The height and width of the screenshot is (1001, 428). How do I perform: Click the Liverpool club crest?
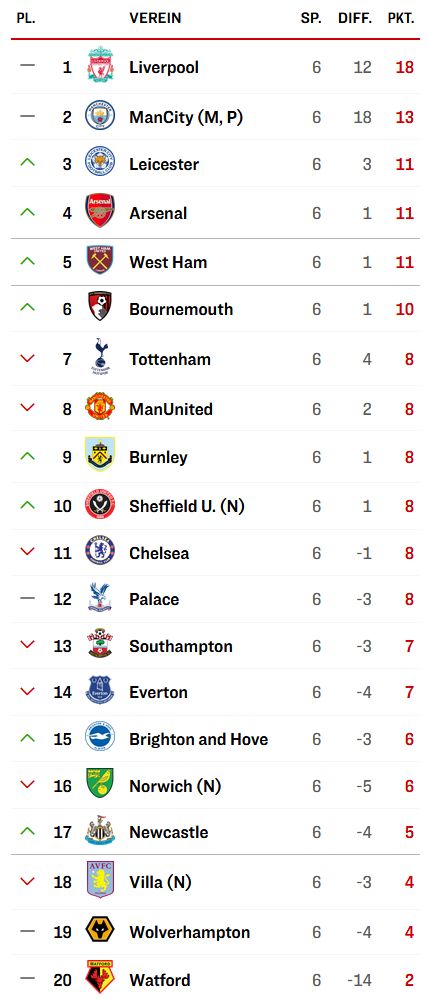(100, 64)
